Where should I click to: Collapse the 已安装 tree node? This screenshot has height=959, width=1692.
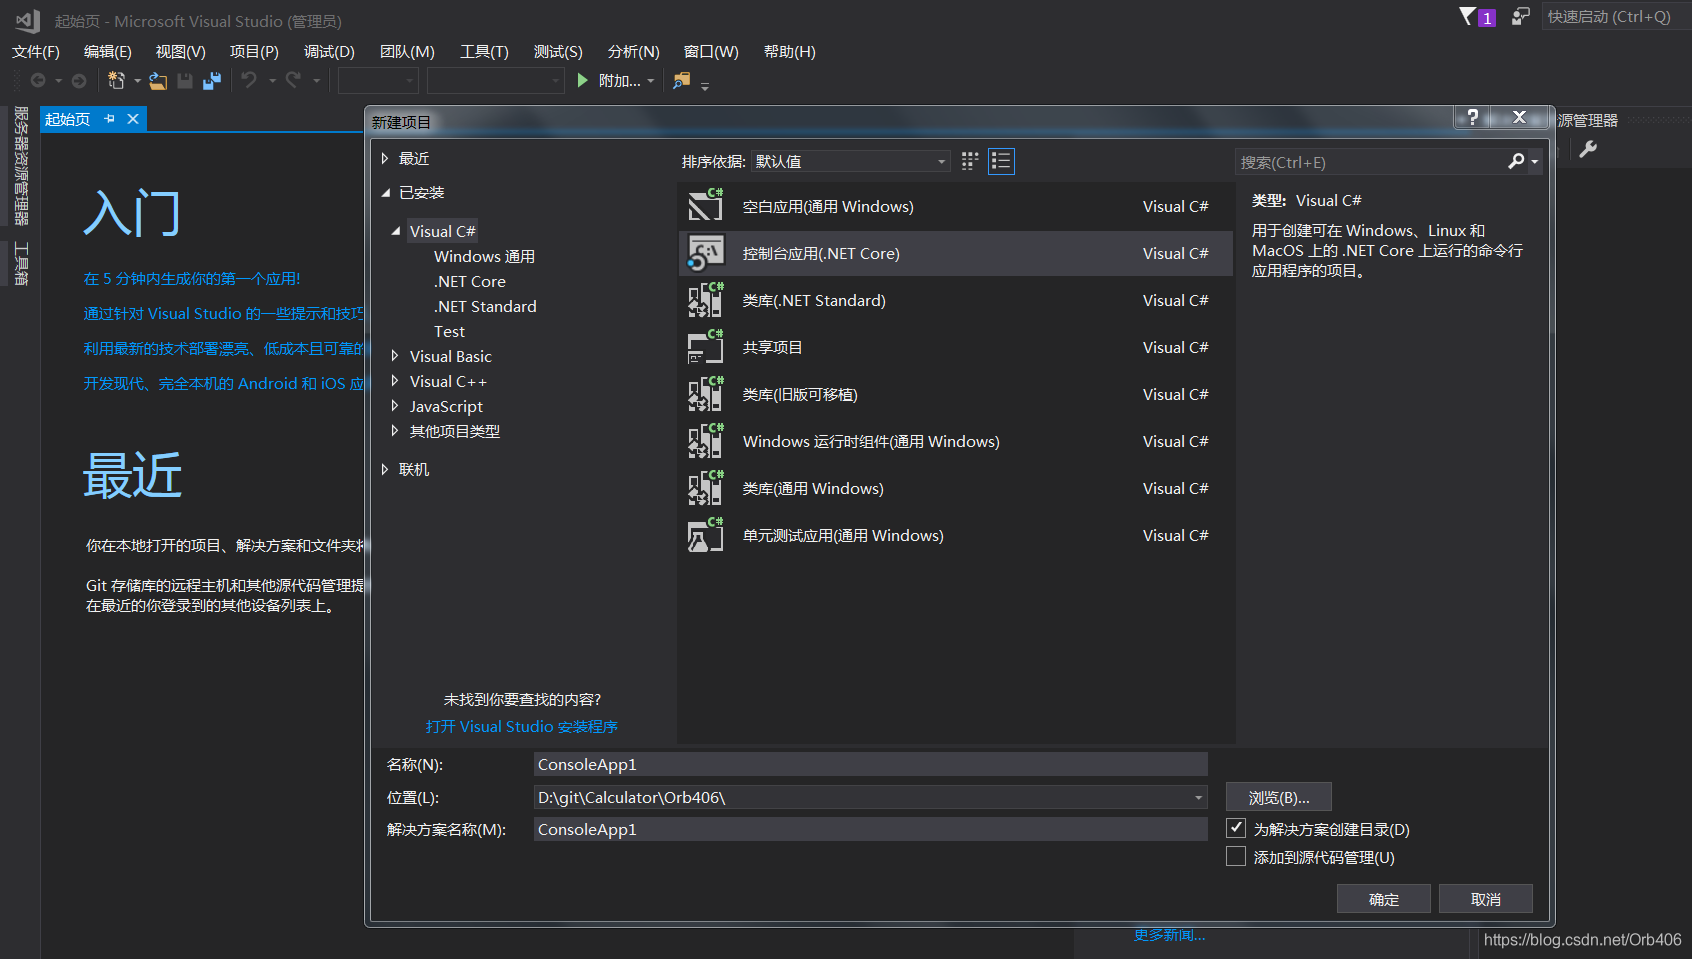pyautogui.click(x=385, y=193)
